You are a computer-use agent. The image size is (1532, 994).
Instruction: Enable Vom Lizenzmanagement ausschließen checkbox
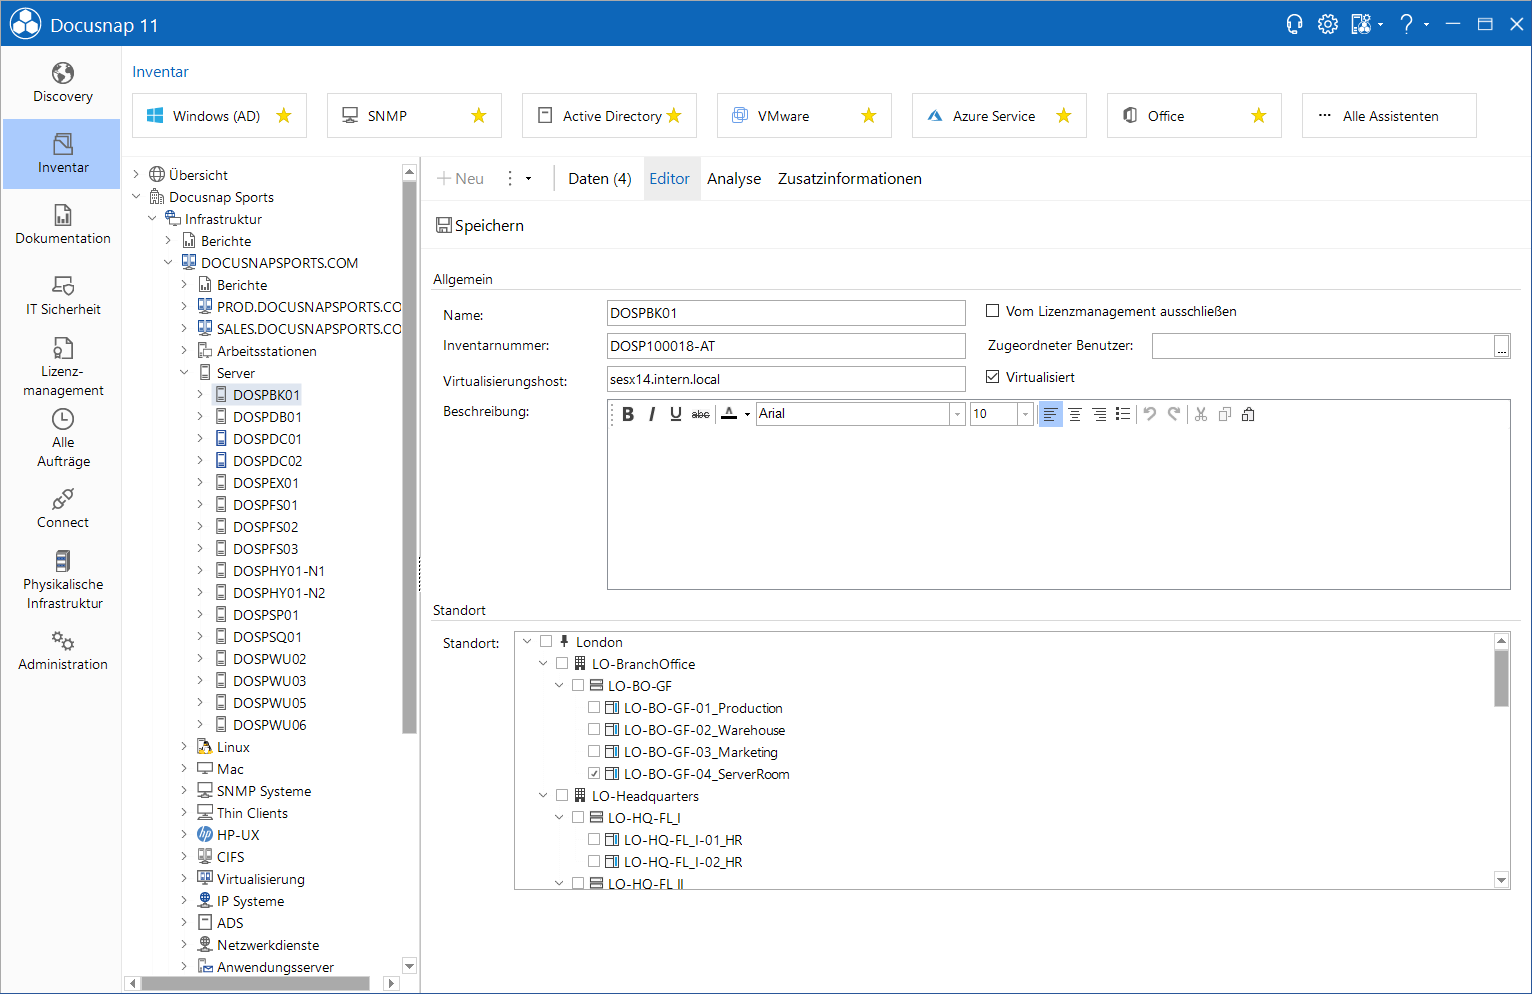(993, 311)
